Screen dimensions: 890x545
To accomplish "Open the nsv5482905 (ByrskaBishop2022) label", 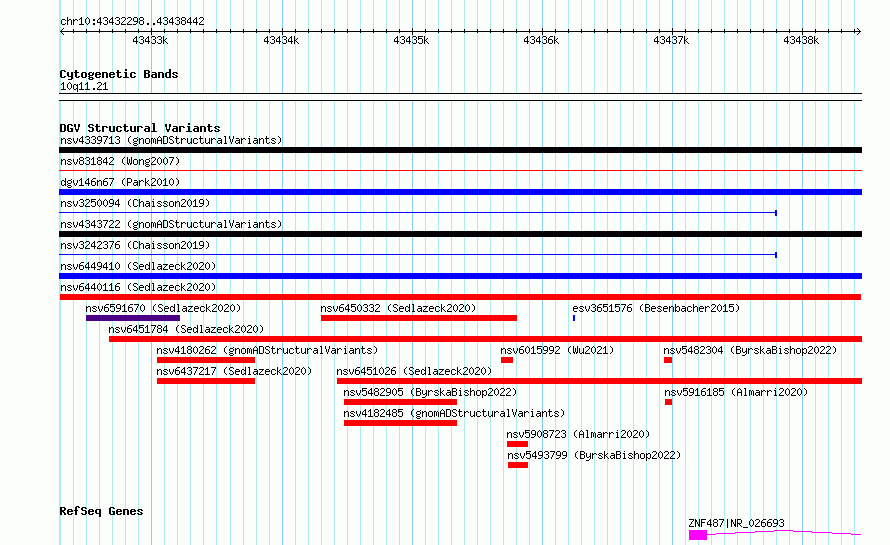I will point(430,392).
